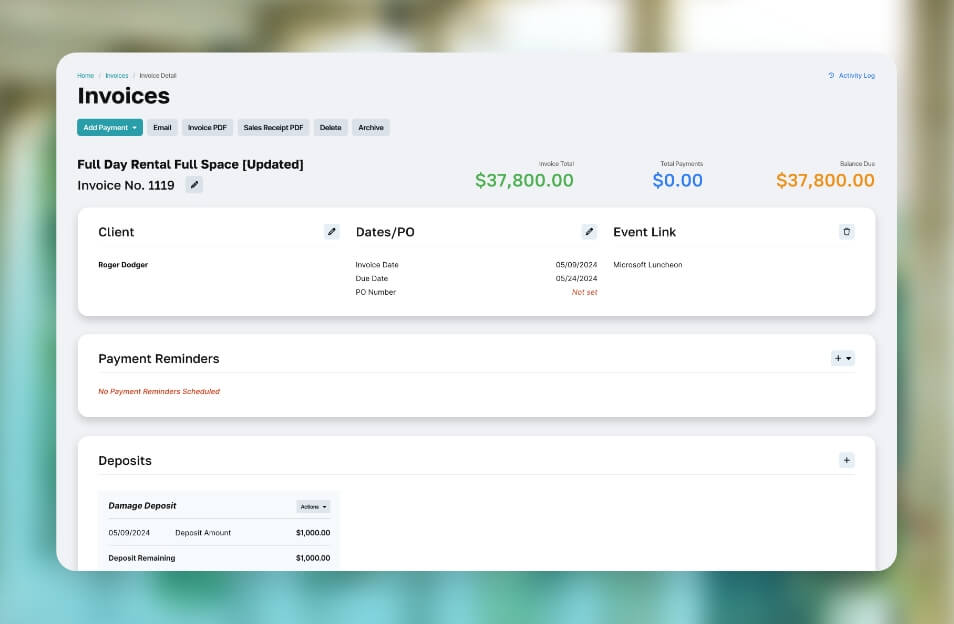
Task: Click the client name Roger Dodger
Action: 123,265
